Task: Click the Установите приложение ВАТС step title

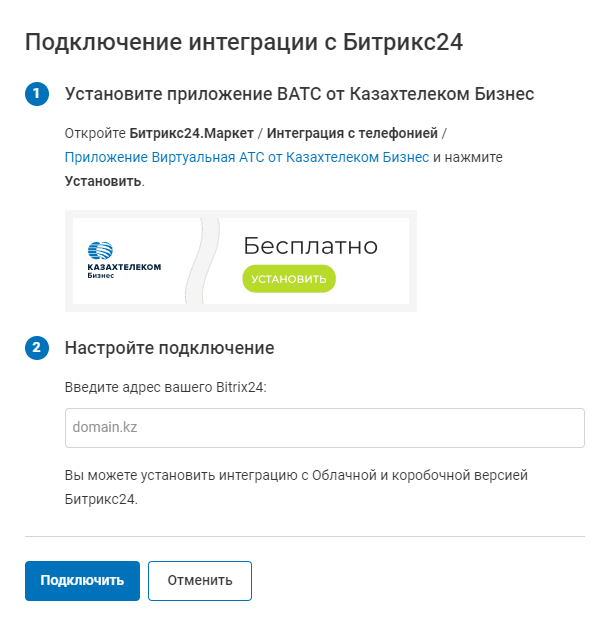Action: click(299, 94)
